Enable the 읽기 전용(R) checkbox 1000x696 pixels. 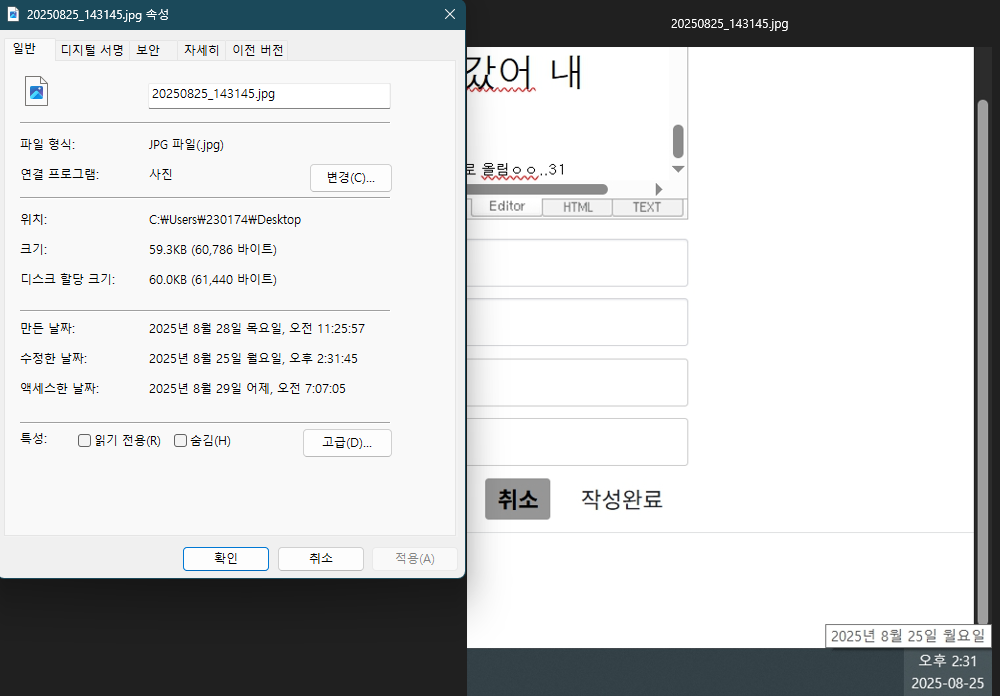(85, 441)
